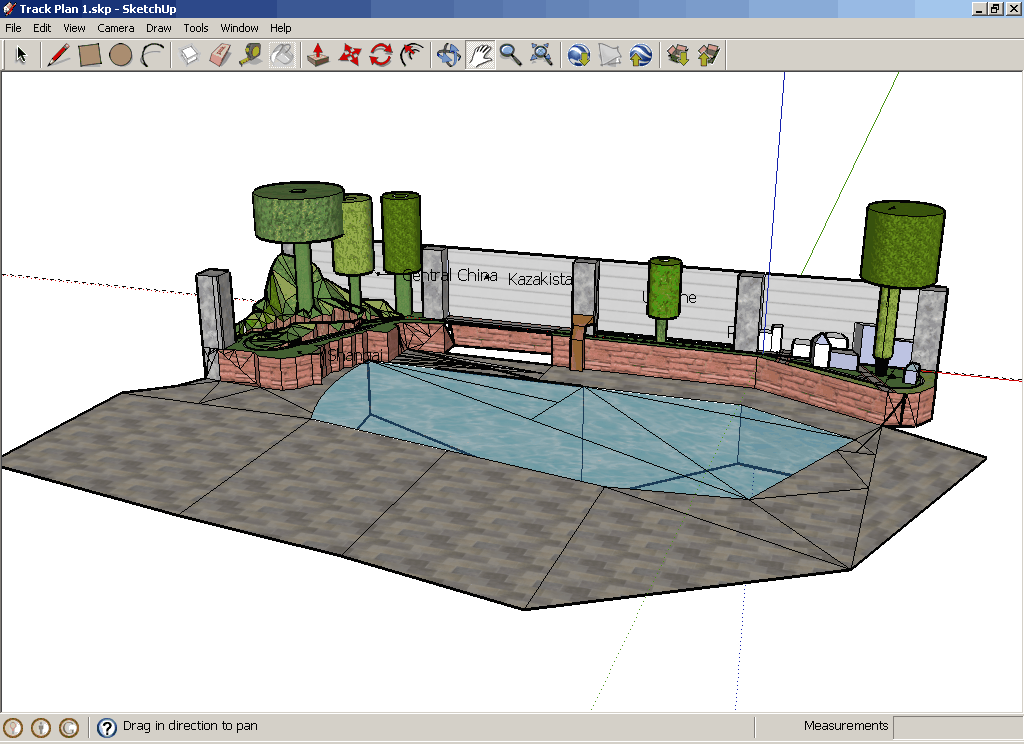Click the Get Models download icon
Screen dimensions: 1024x744
pos(678,55)
